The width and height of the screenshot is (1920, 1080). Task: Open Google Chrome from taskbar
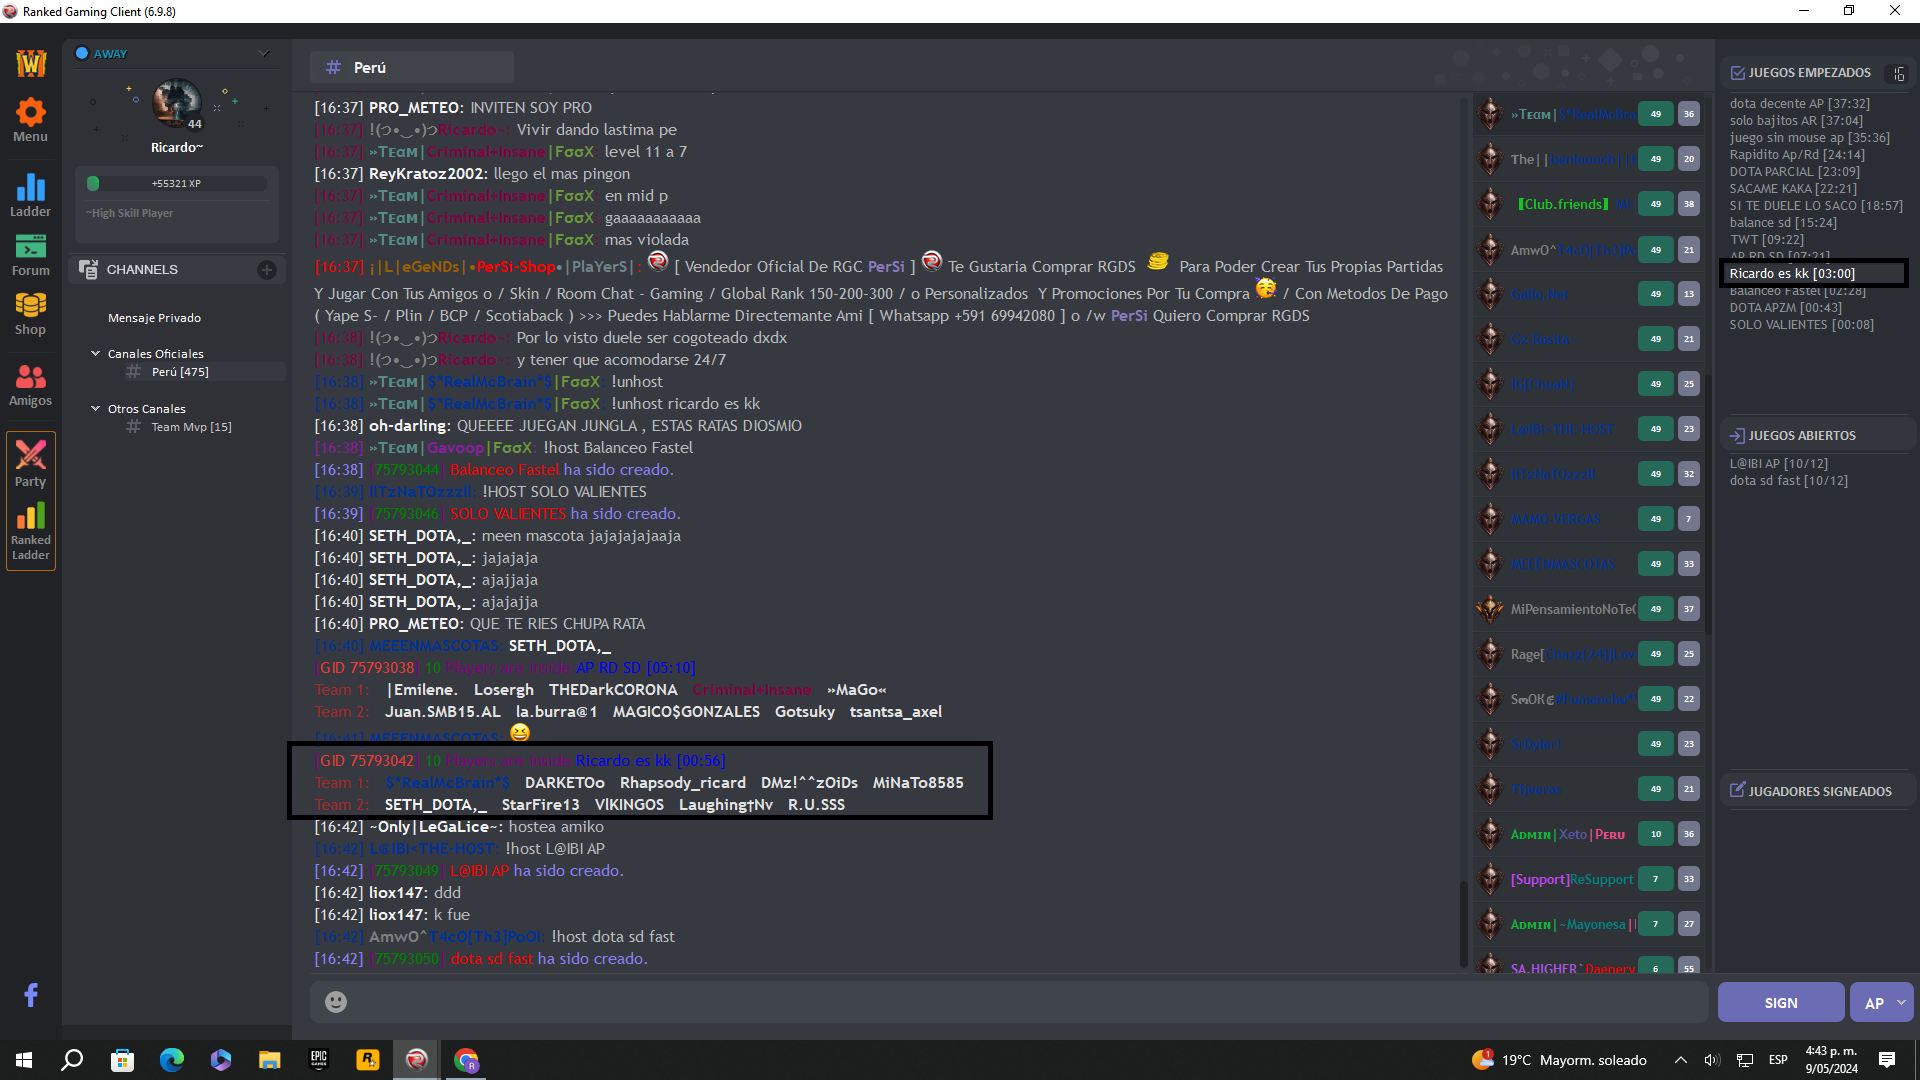(466, 1060)
